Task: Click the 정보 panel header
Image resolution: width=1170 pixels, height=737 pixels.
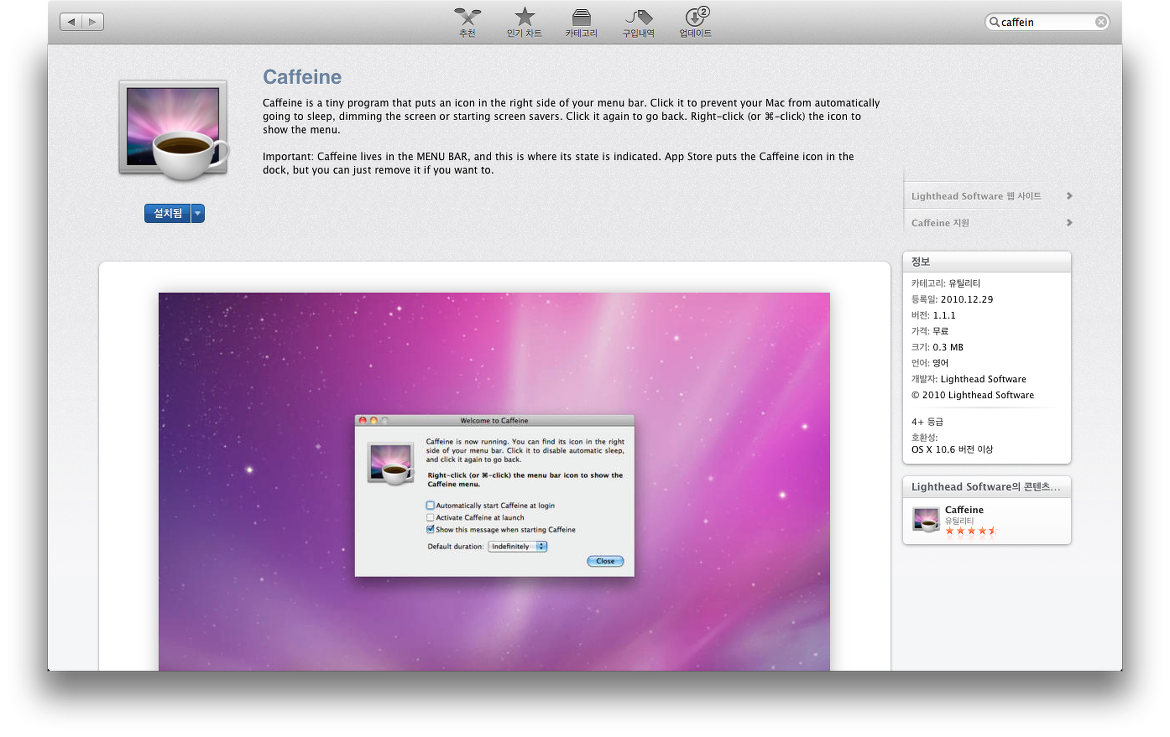Action: click(x=986, y=262)
